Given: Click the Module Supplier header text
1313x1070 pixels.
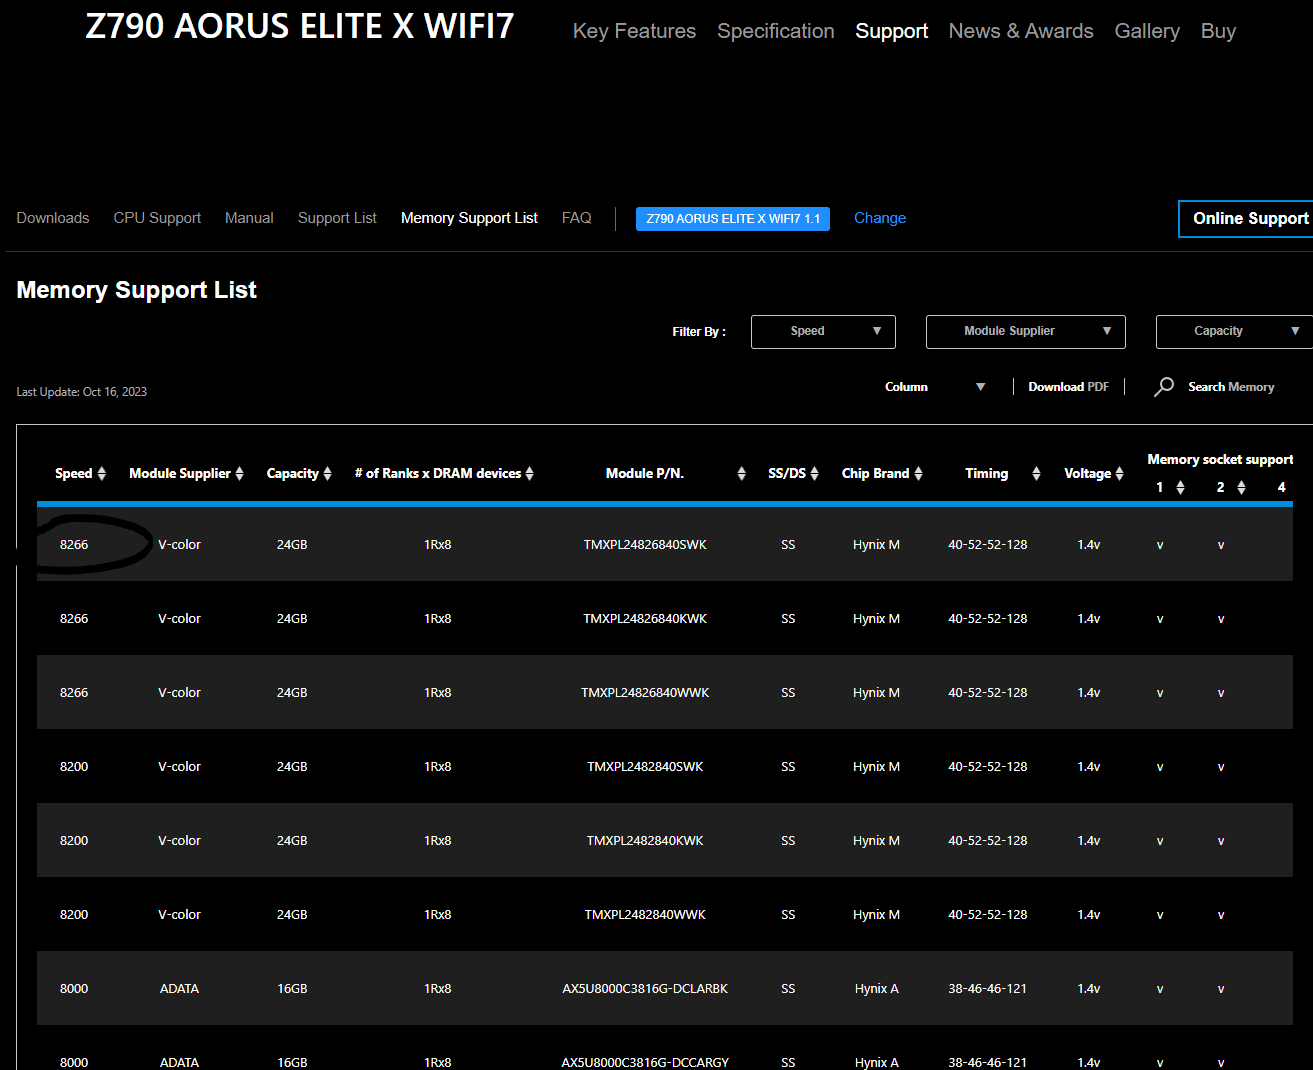Looking at the screenshot, I should (180, 474).
